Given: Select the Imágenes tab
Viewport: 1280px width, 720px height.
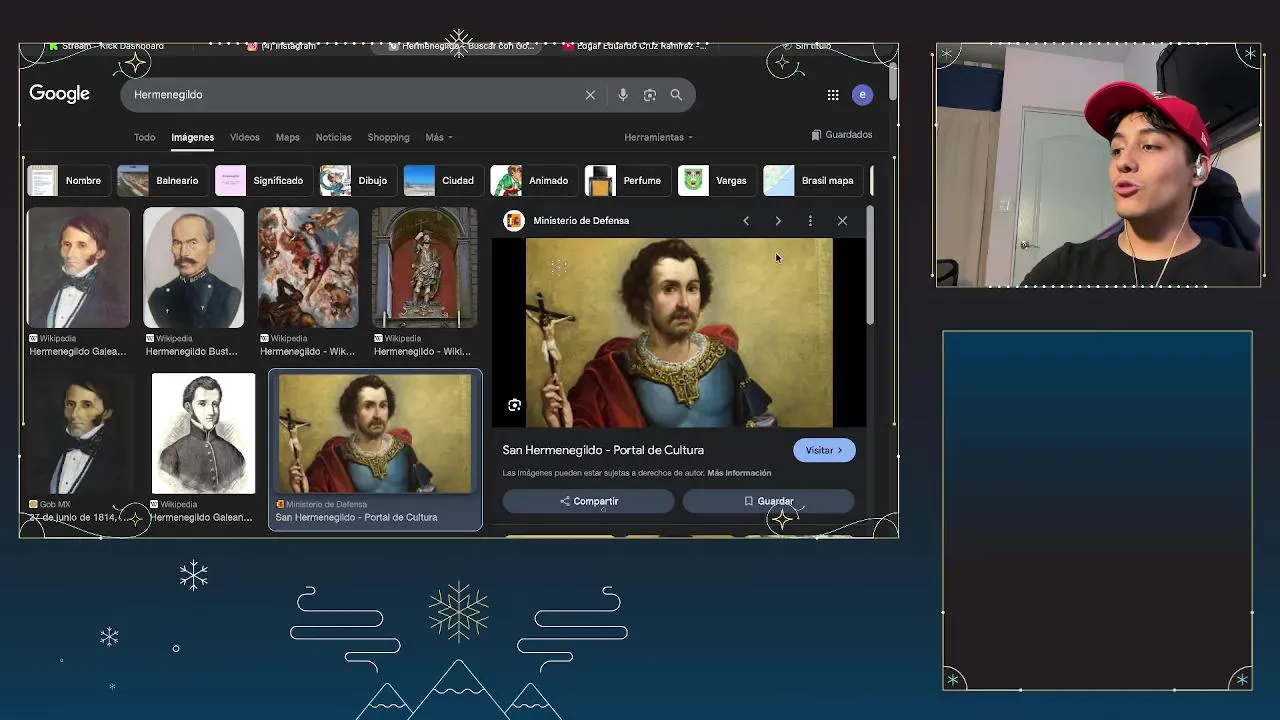Looking at the screenshot, I should pyautogui.click(x=192, y=137).
